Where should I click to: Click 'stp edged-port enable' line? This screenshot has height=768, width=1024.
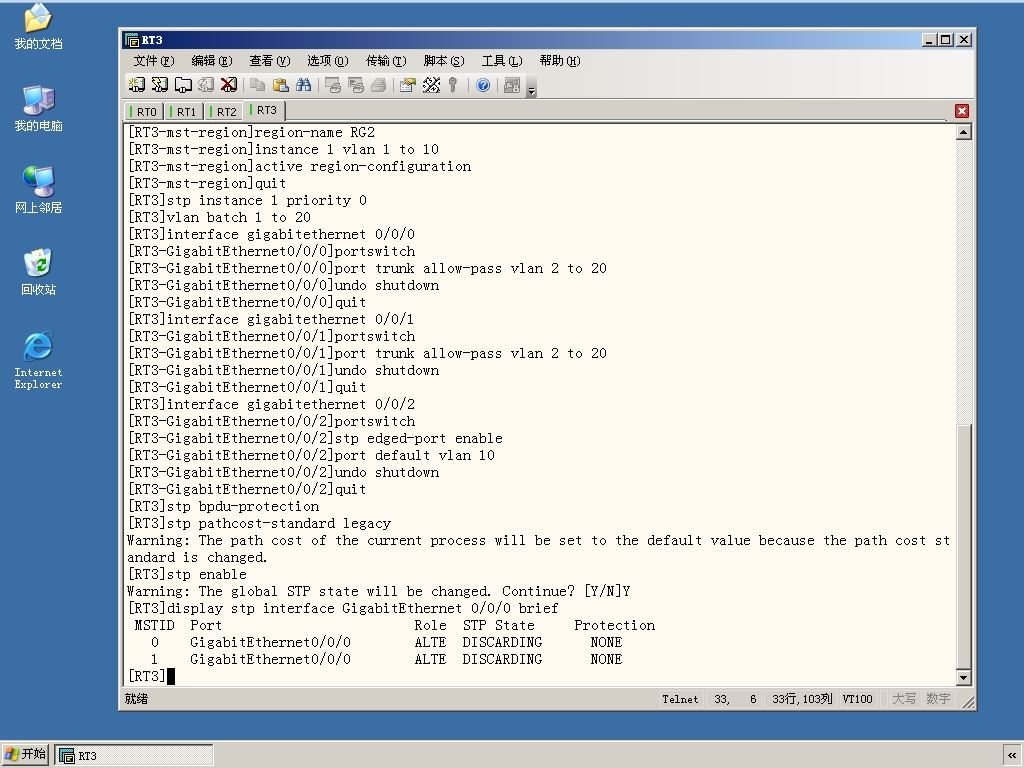[315, 438]
